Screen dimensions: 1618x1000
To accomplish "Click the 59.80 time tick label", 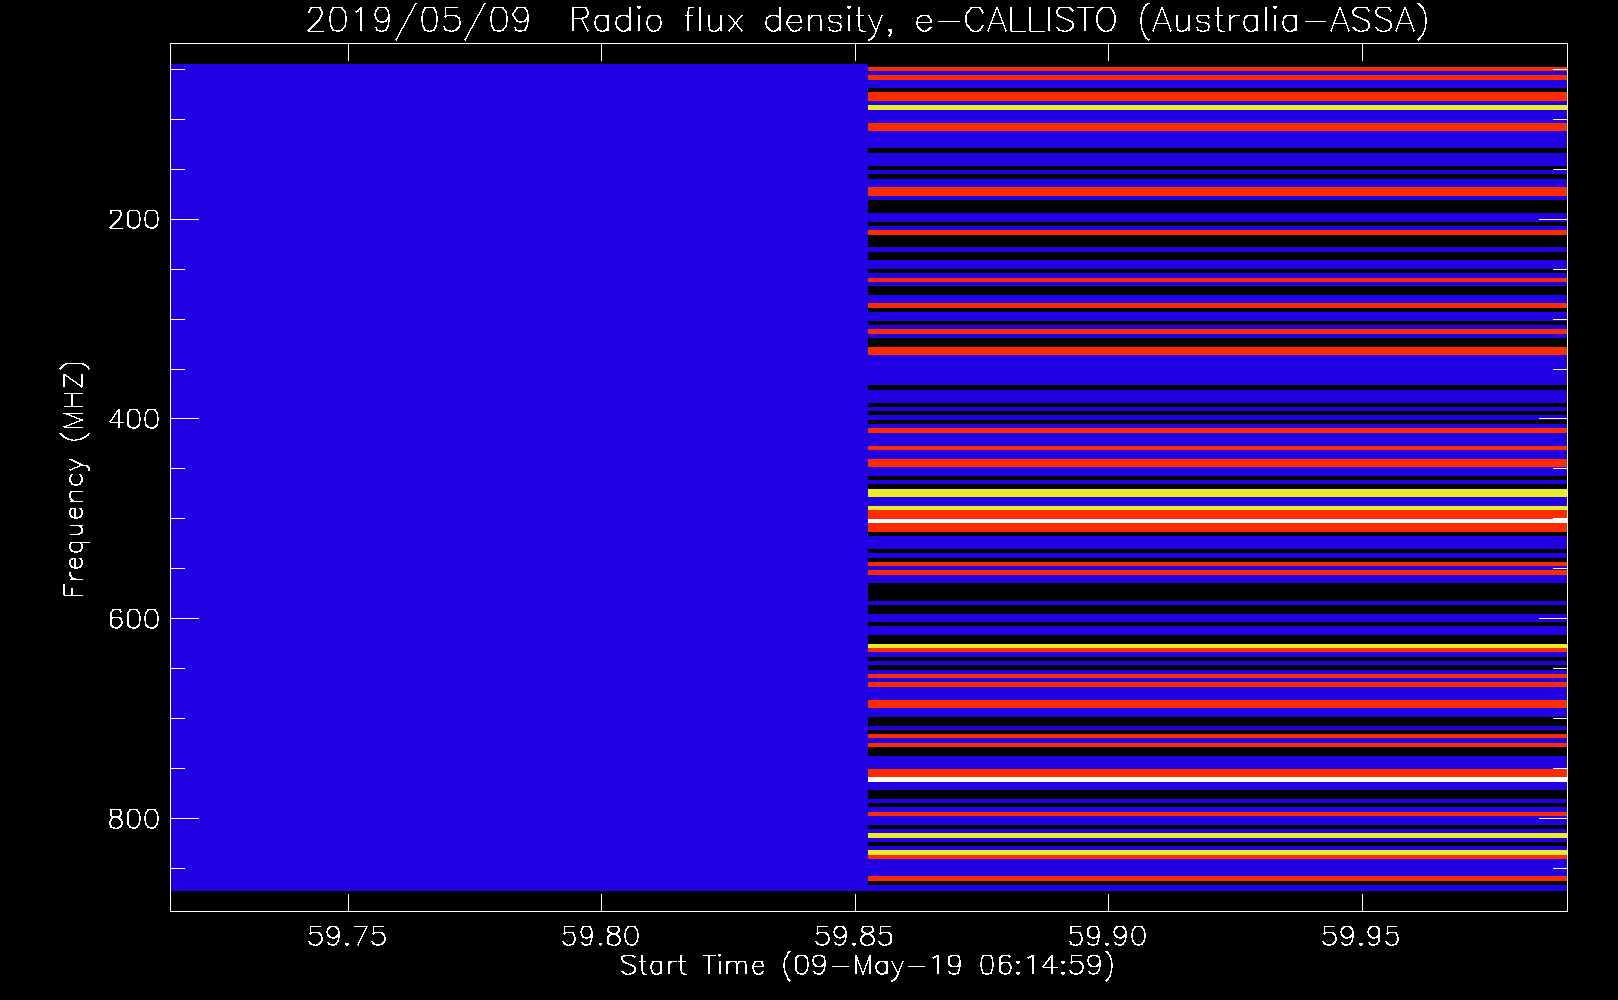I will pos(601,936).
